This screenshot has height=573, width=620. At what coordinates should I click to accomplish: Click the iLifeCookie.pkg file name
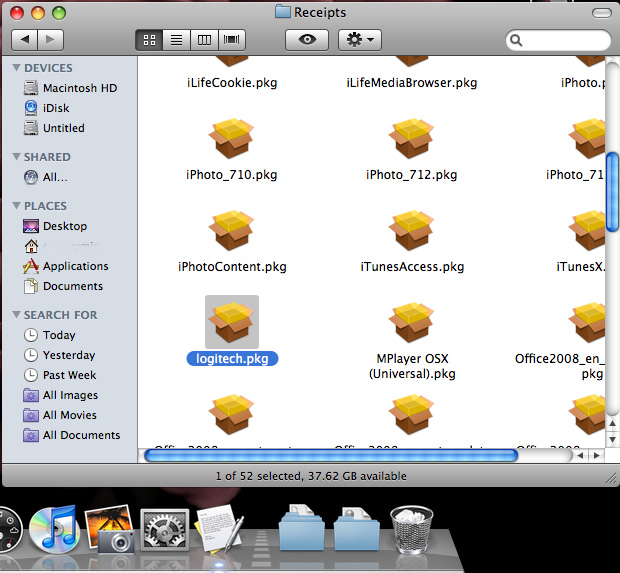[232, 83]
